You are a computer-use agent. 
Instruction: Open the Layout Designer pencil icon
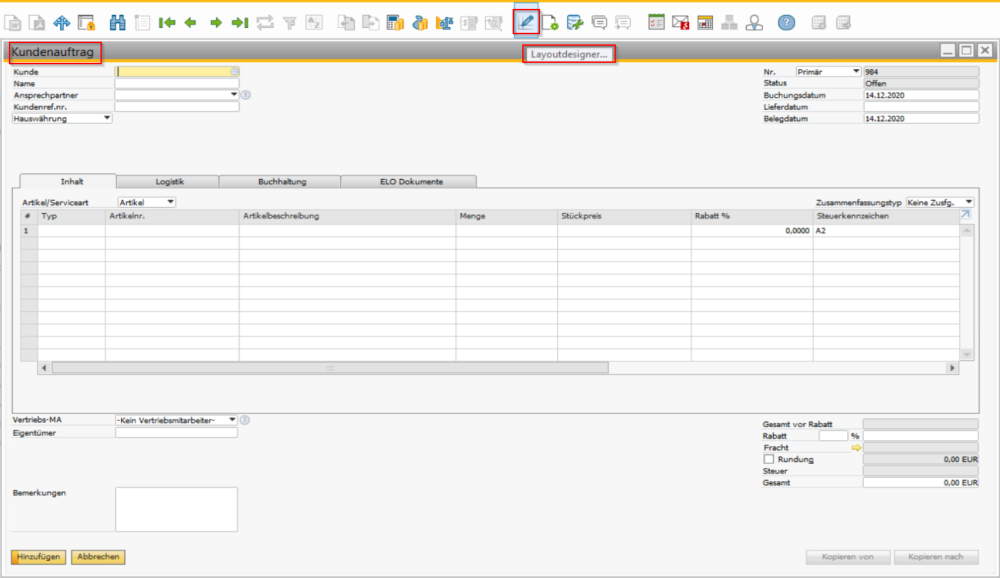click(x=526, y=22)
